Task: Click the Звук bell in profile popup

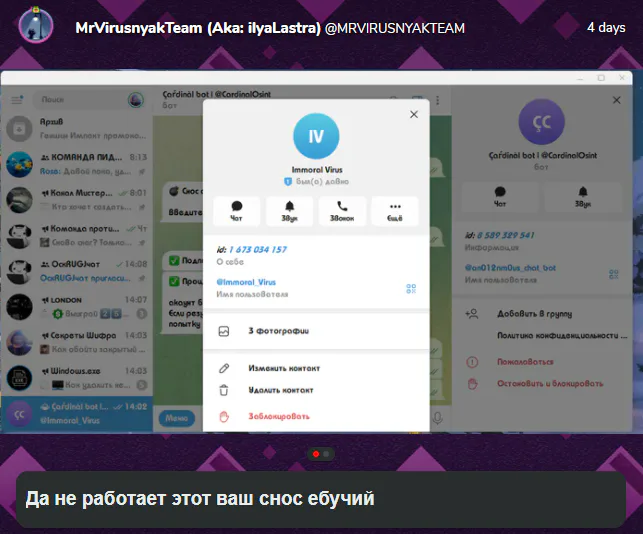Action: [290, 211]
